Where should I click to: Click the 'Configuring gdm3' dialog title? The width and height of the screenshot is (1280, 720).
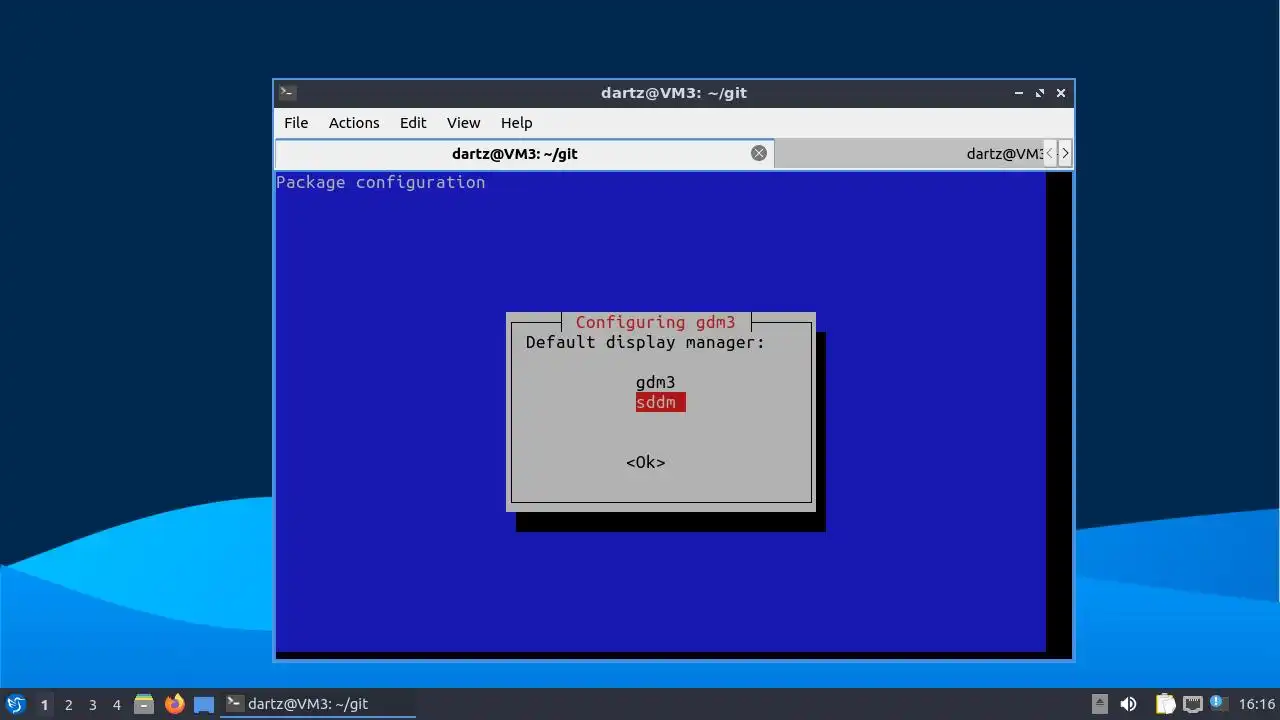tap(655, 322)
